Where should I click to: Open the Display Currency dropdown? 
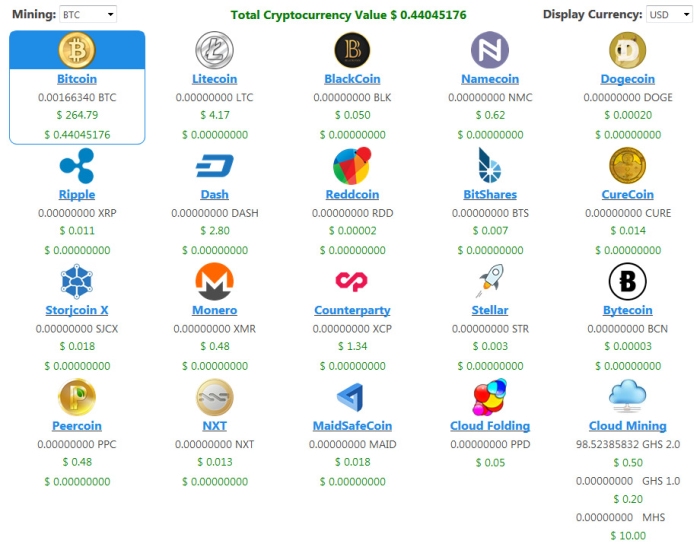[x=669, y=15]
